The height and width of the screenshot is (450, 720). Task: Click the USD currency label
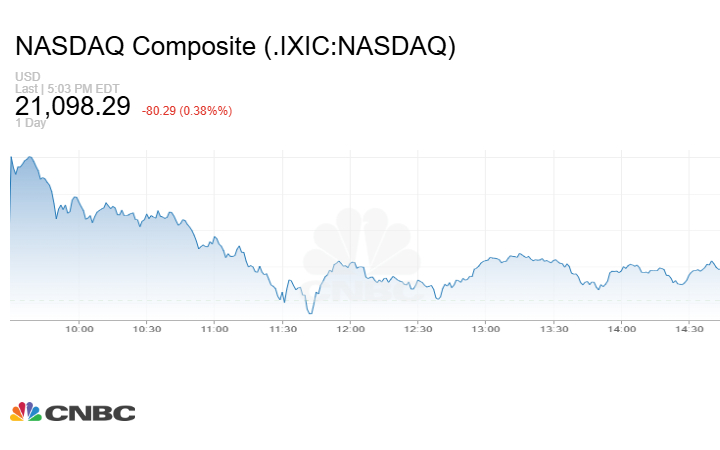point(27,77)
